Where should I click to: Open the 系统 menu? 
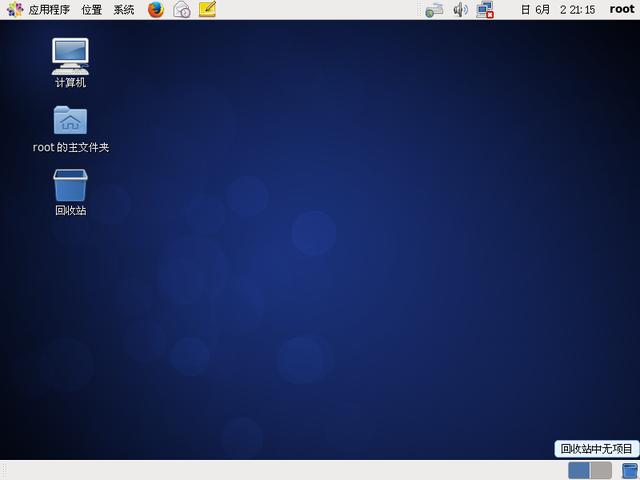point(124,9)
